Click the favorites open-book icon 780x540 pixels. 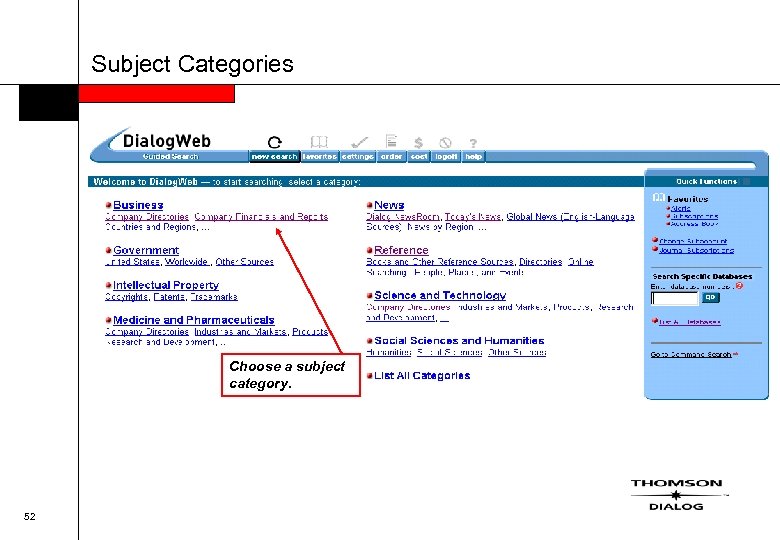(x=319, y=142)
